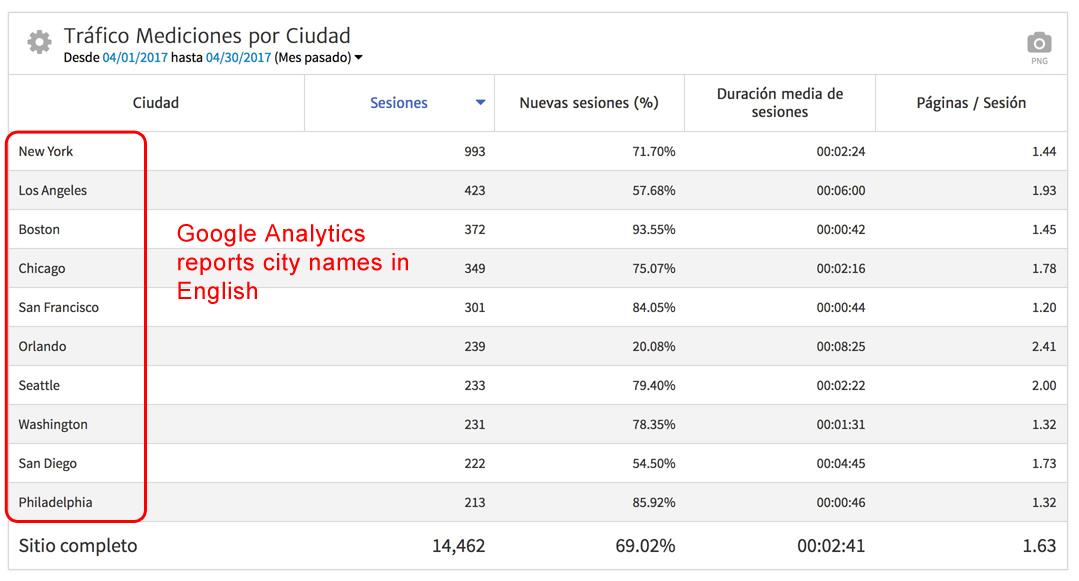This screenshot has height=581, width=1079.
Task: Click the Sesiones sort dropdown arrow
Action: point(480,102)
